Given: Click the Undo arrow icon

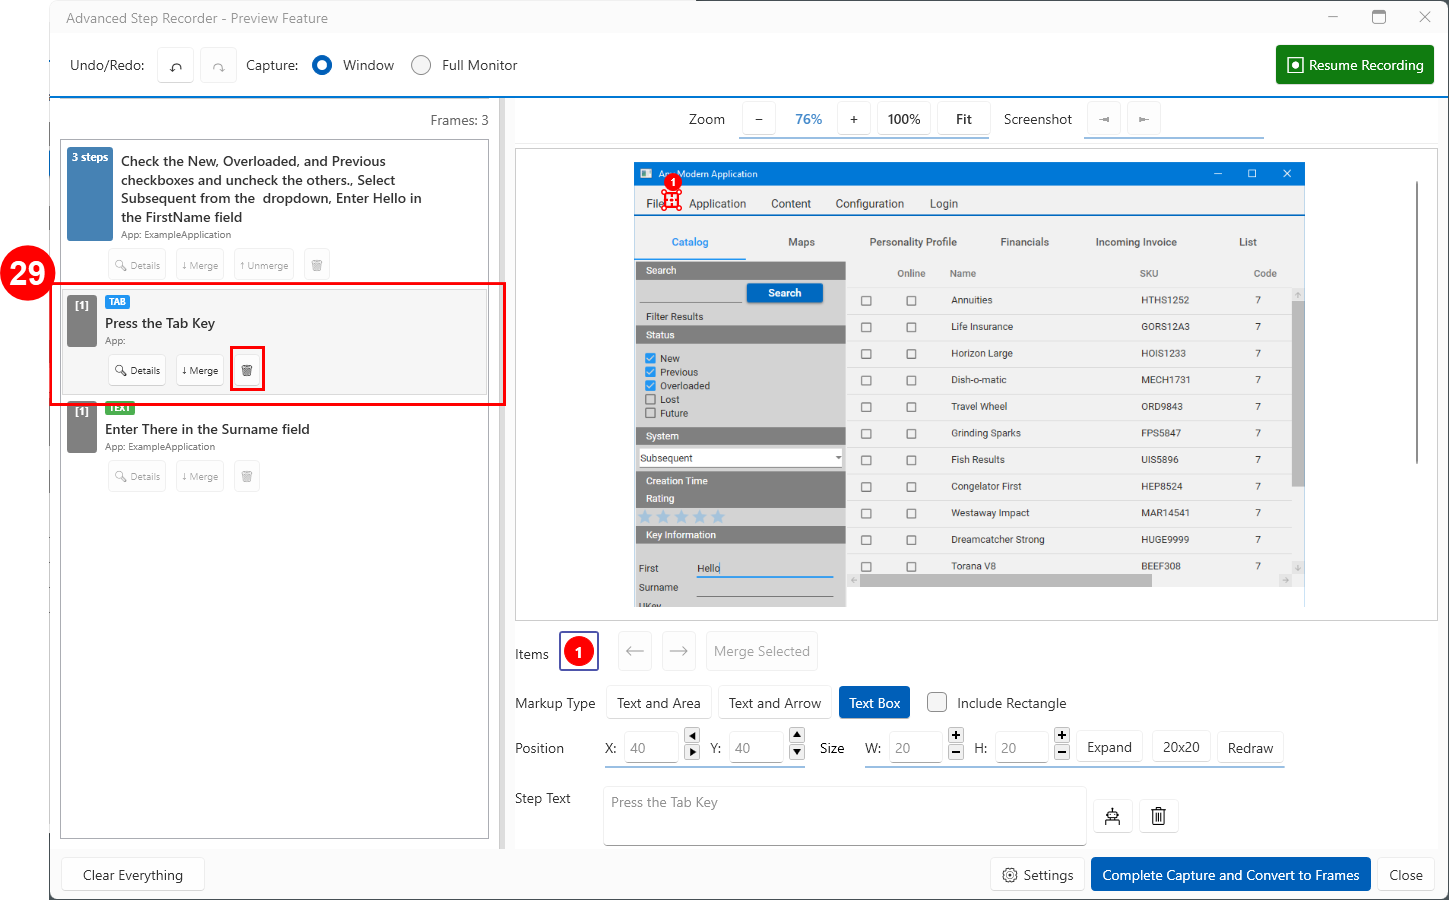Looking at the screenshot, I should (x=176, y=66).
